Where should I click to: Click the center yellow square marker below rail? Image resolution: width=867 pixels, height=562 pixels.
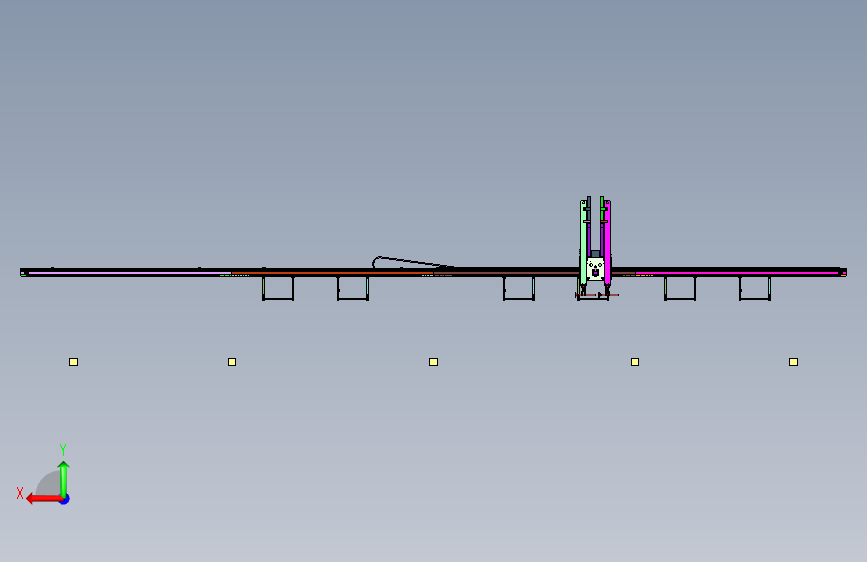(x=434, y=362)
